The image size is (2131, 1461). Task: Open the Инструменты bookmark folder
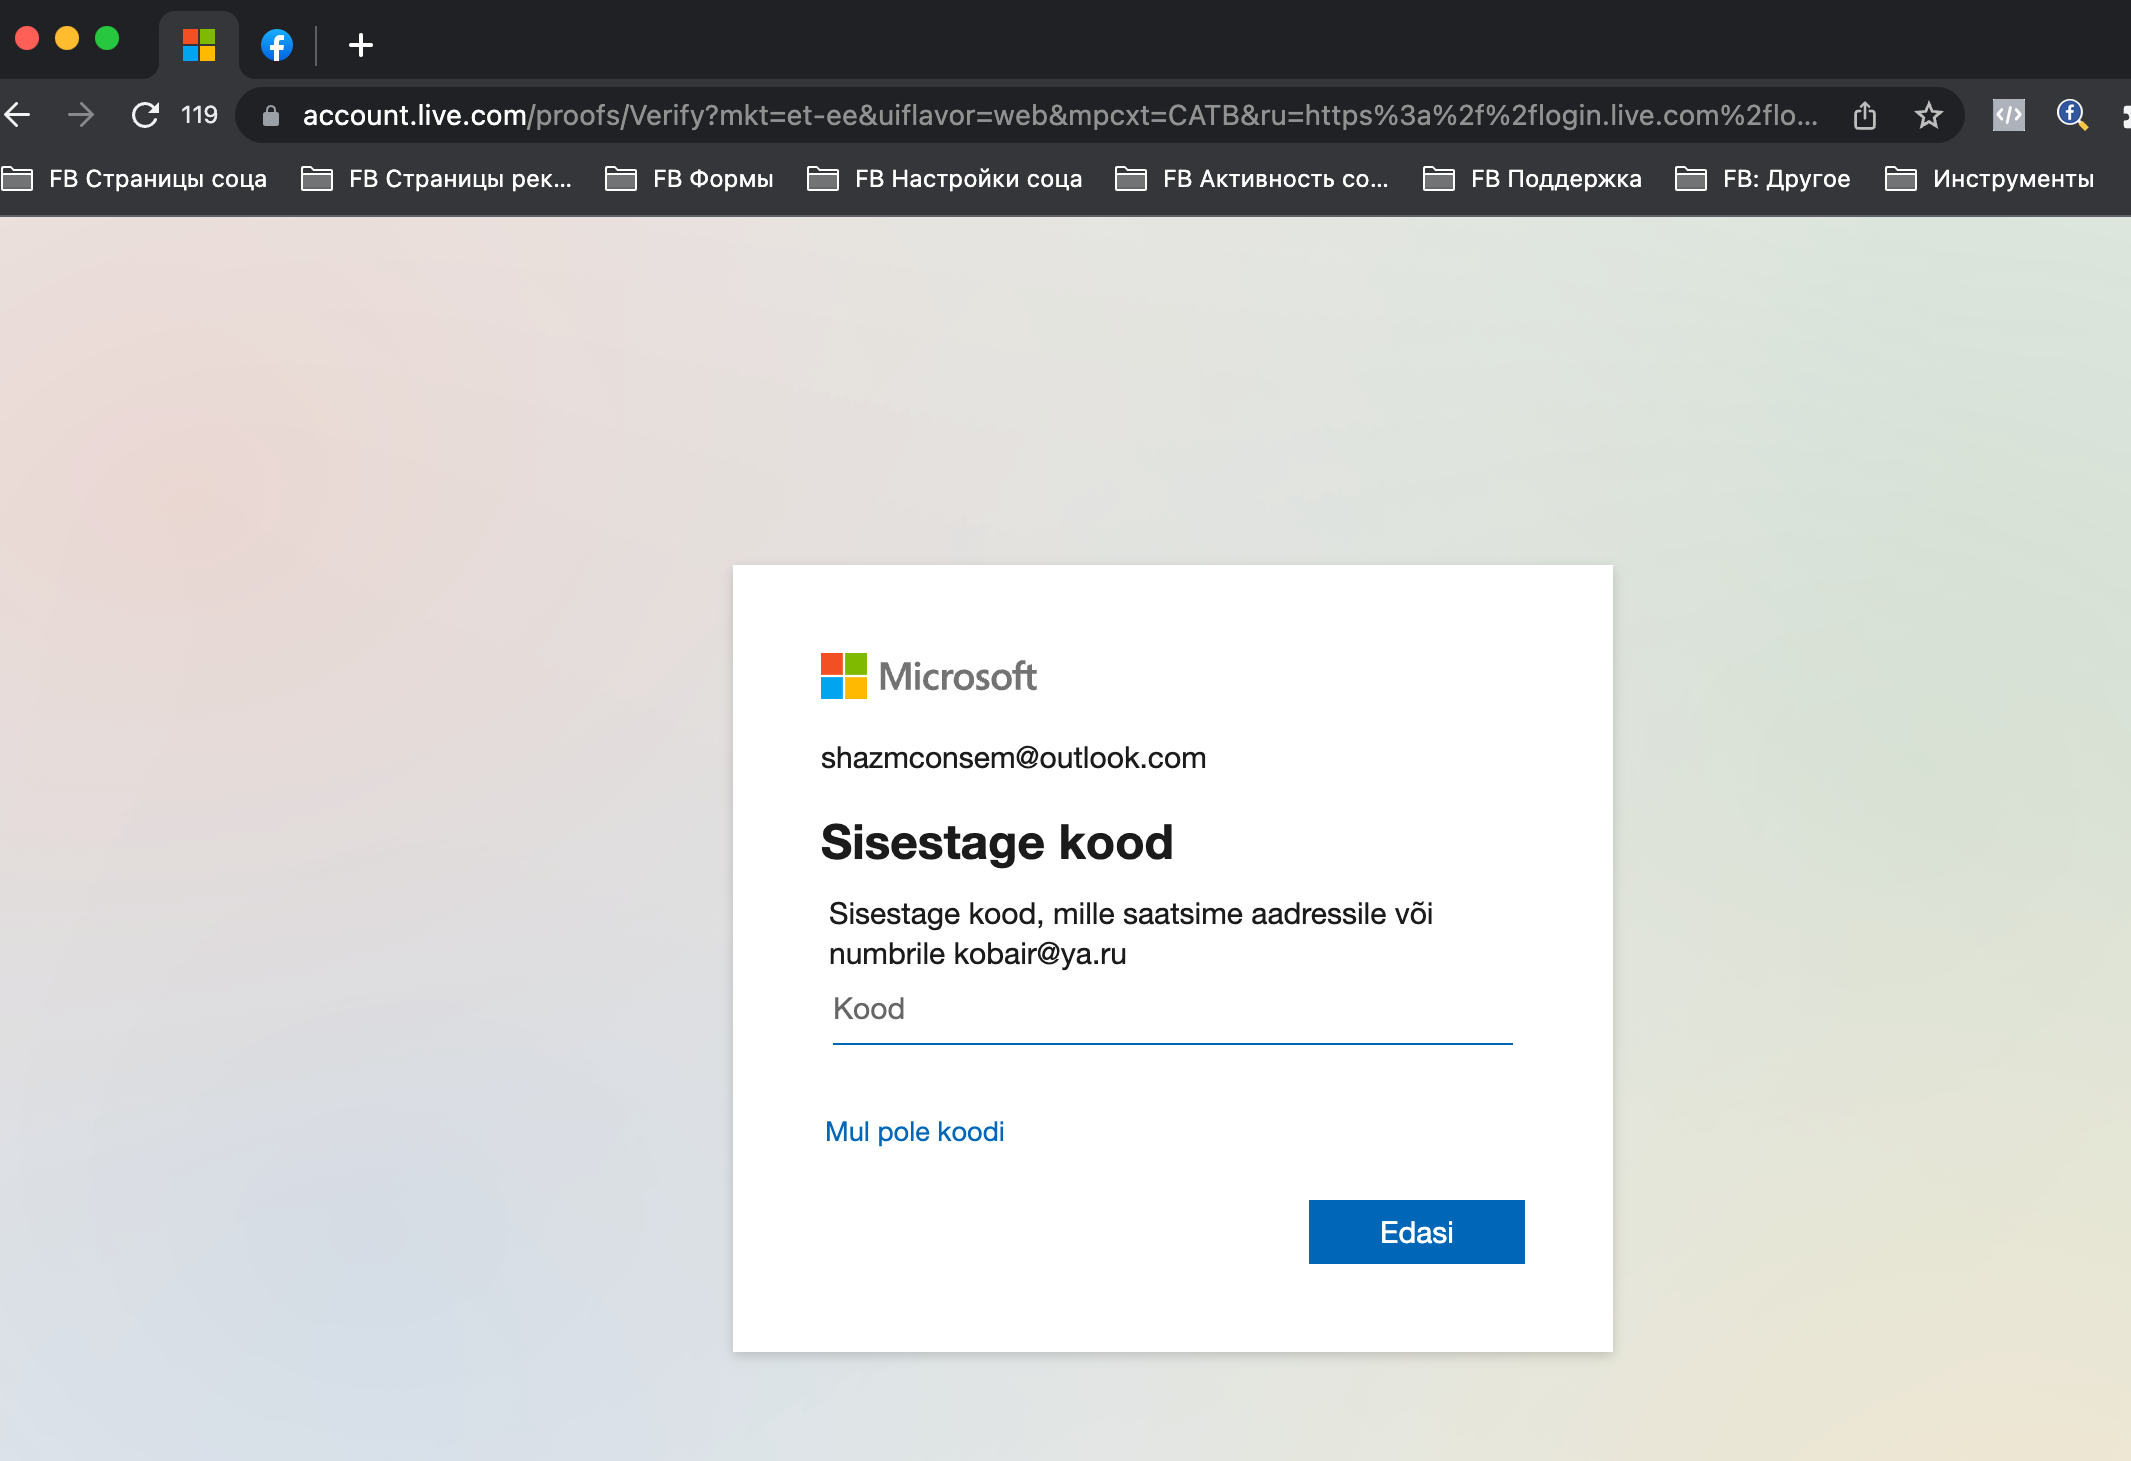point(1989,178)
